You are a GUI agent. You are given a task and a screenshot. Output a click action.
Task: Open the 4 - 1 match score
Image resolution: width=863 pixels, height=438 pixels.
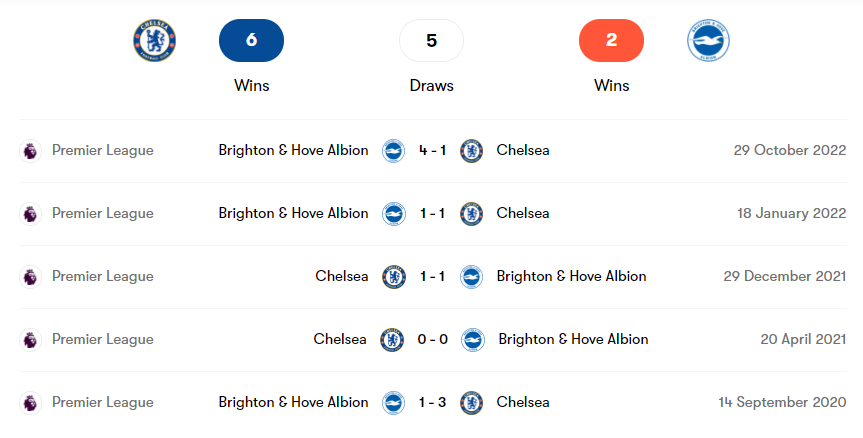pos(432,151)
